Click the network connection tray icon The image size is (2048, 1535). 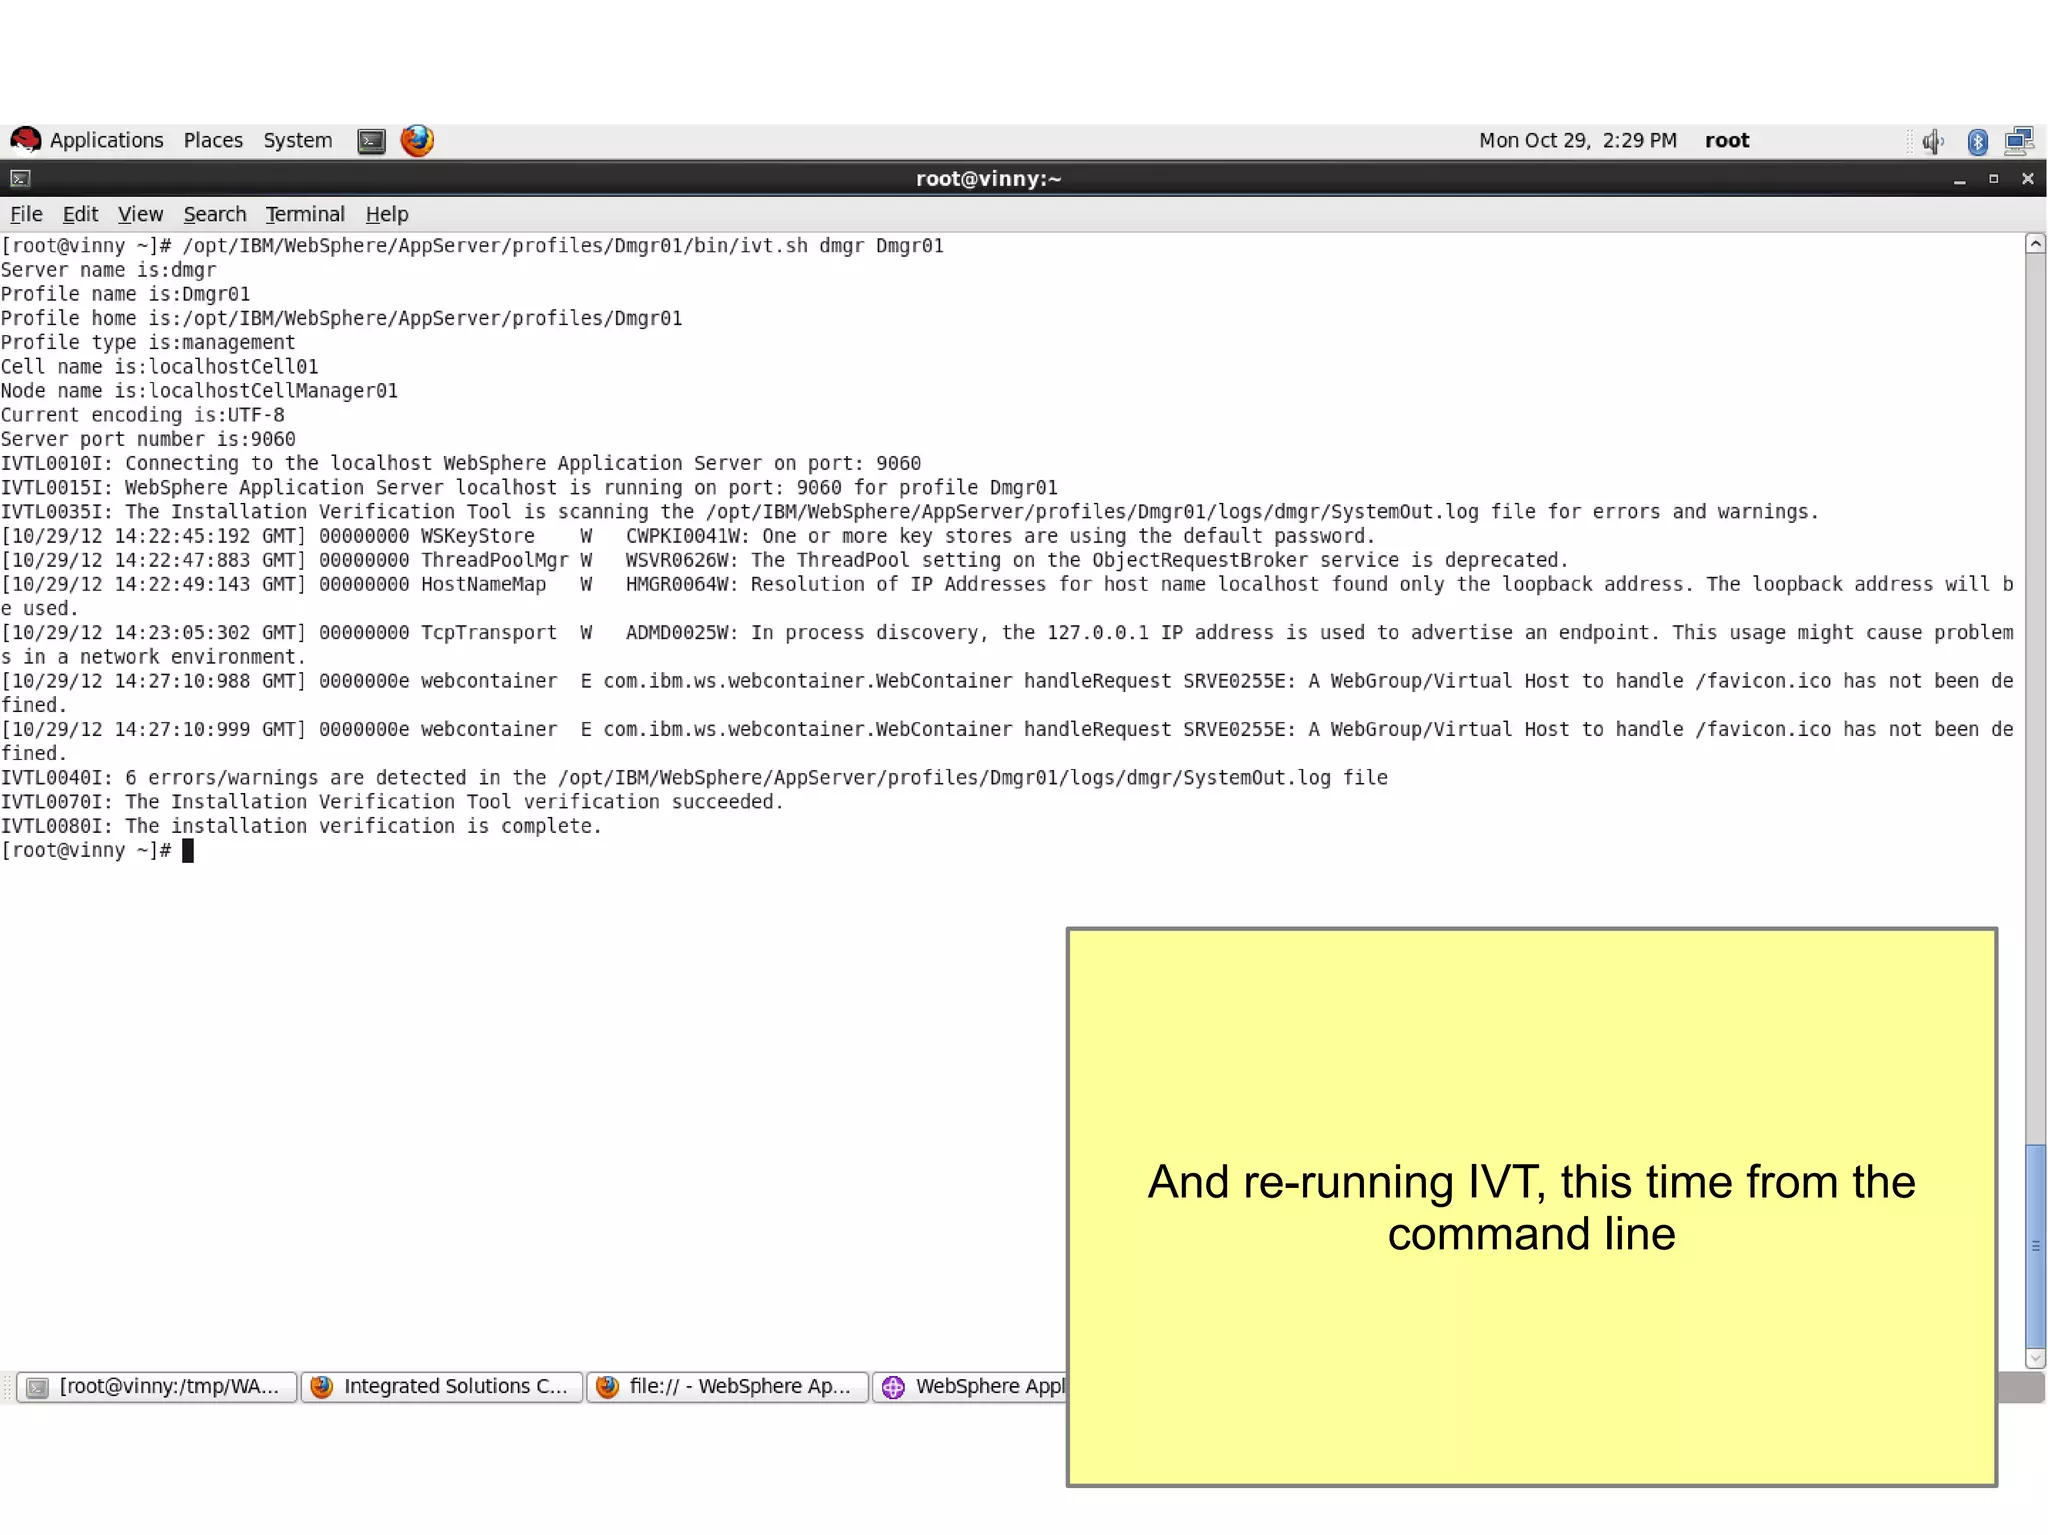[x=2019, y=141]
